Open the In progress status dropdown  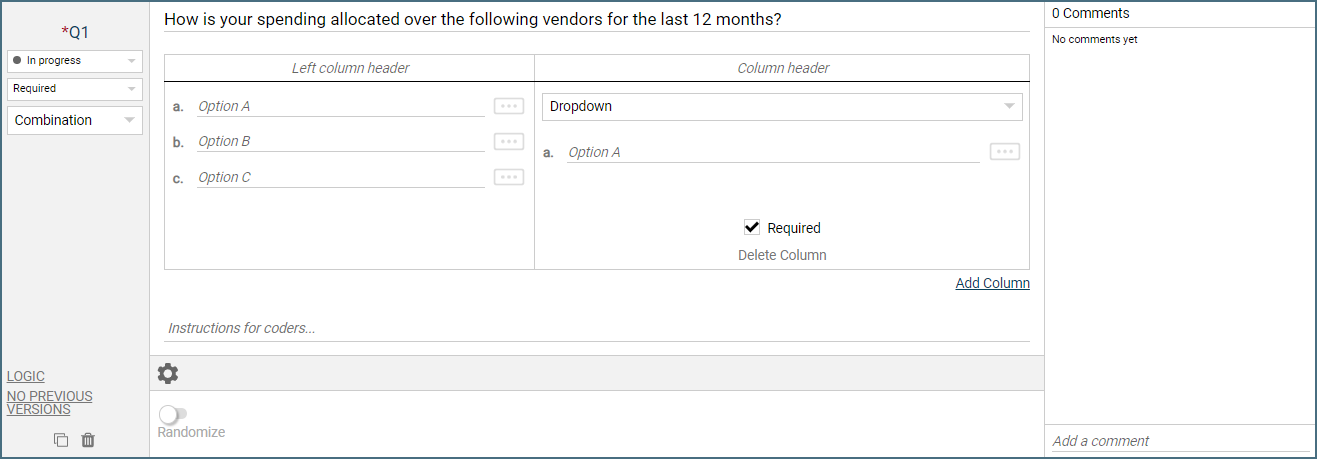coord(75,61)
